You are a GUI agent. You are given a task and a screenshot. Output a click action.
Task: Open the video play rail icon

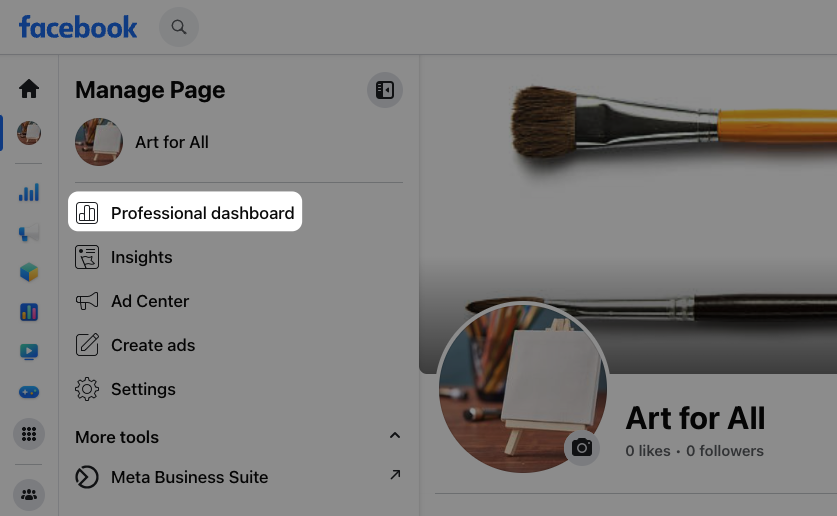[29, 352]
